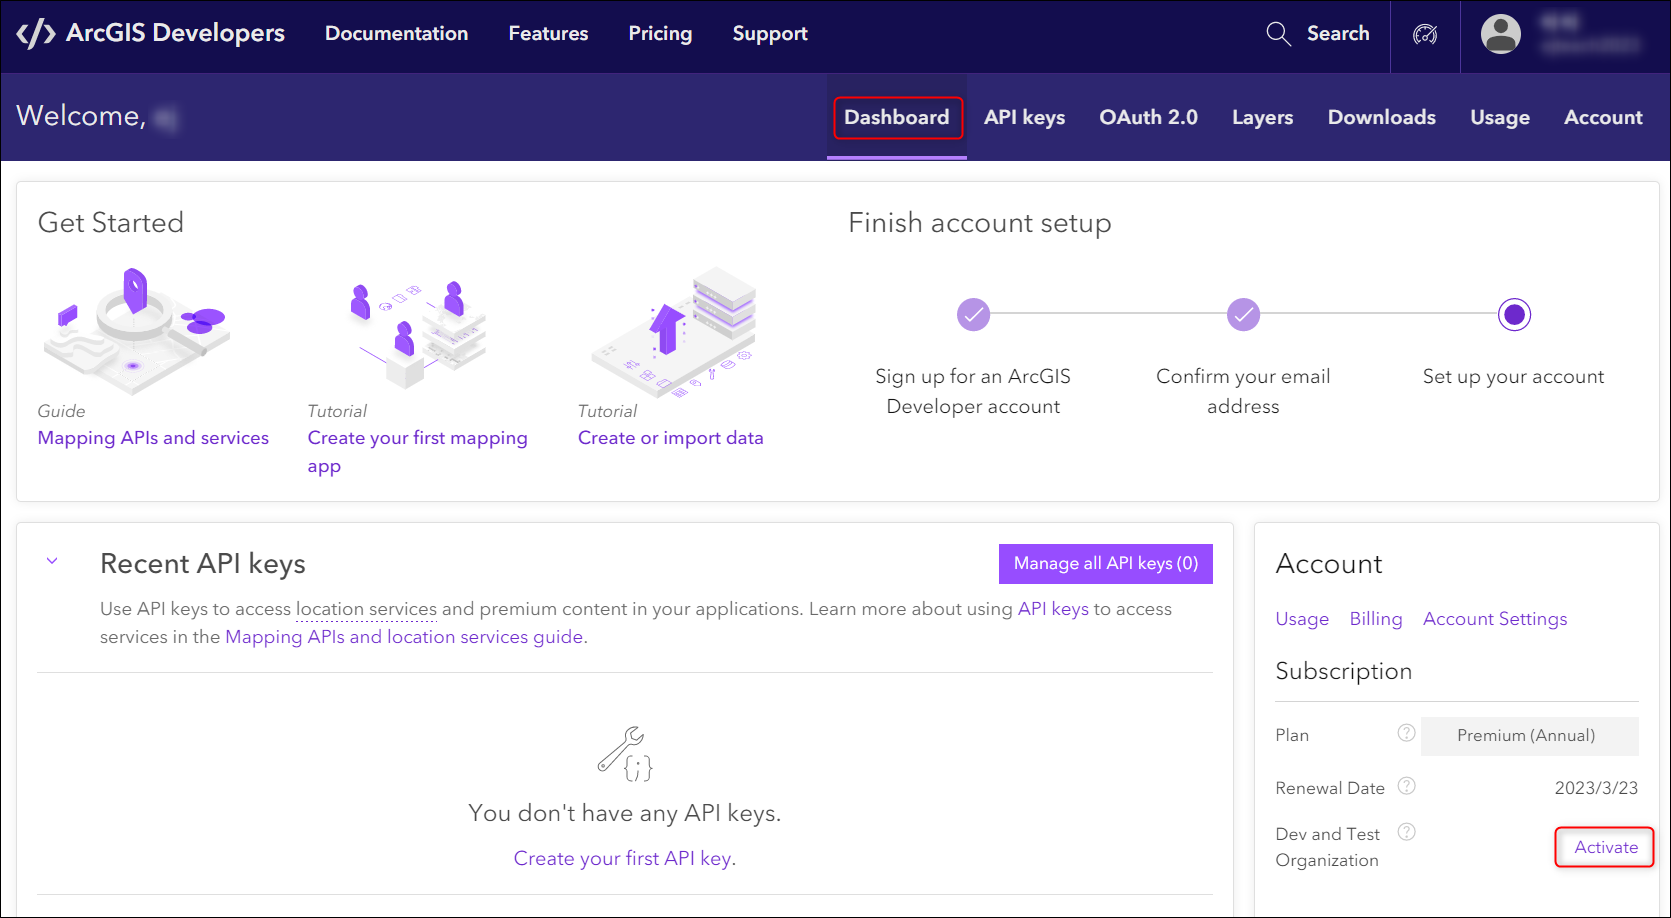Click Manage all API keys button
This screenshot has height=918, width=1671.
click(1105, 563)
